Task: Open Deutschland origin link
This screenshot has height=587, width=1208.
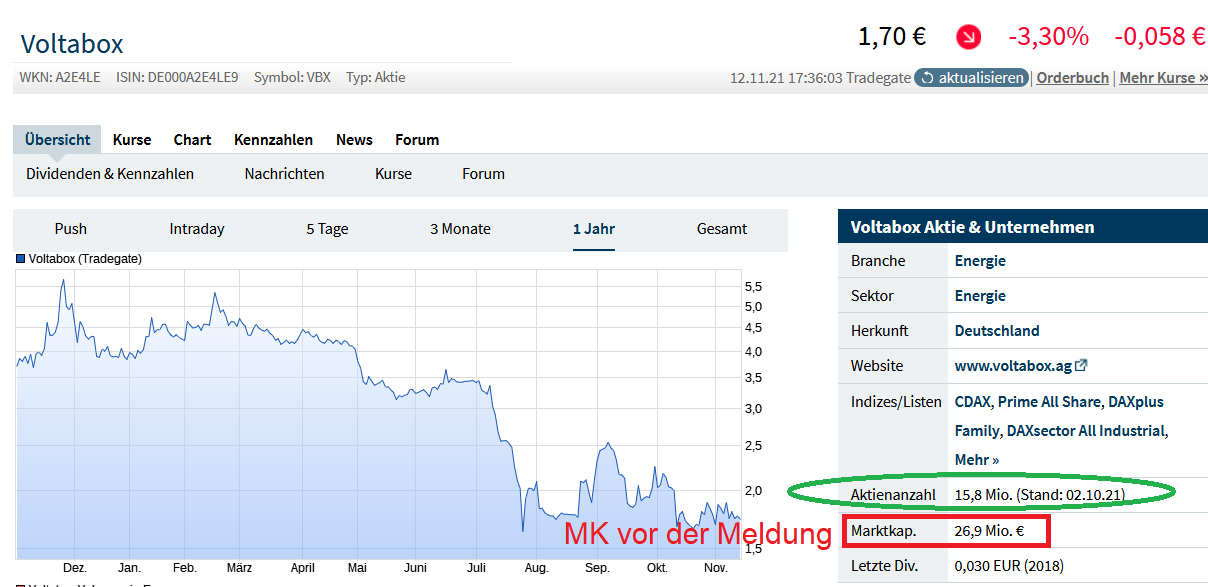Action: (x=997, y=331)
